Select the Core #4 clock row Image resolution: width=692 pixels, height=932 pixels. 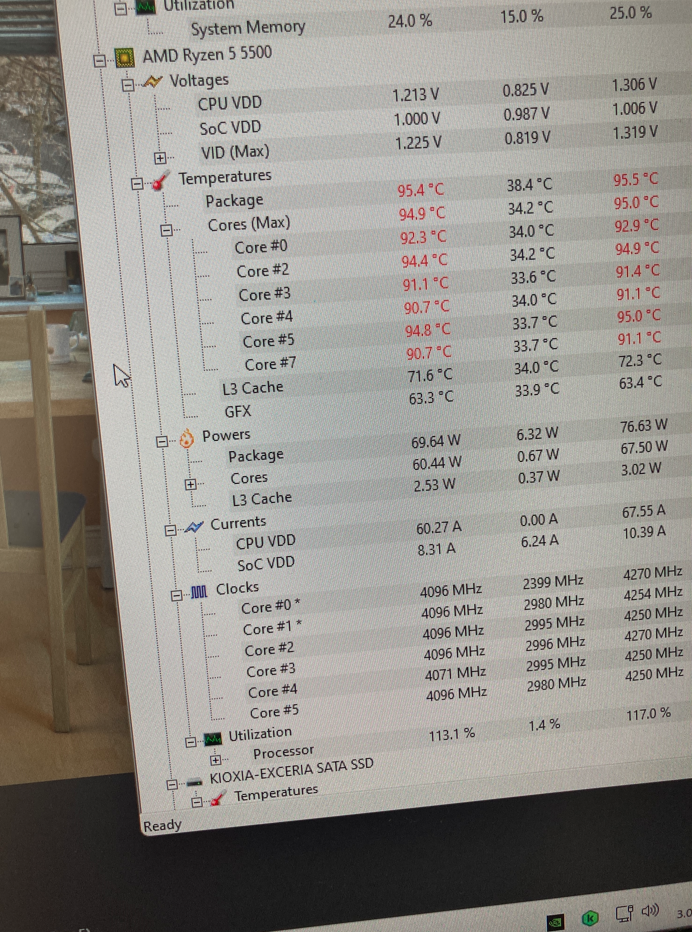click(273, 691)
